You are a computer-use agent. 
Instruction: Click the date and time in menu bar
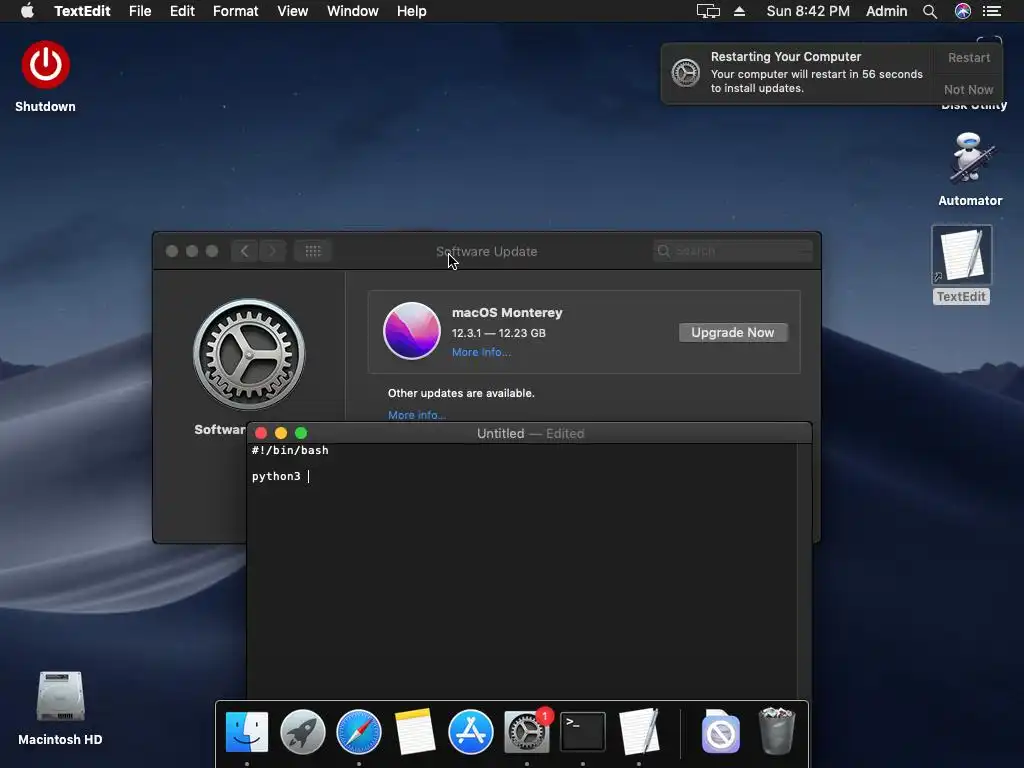coord(808,11)
